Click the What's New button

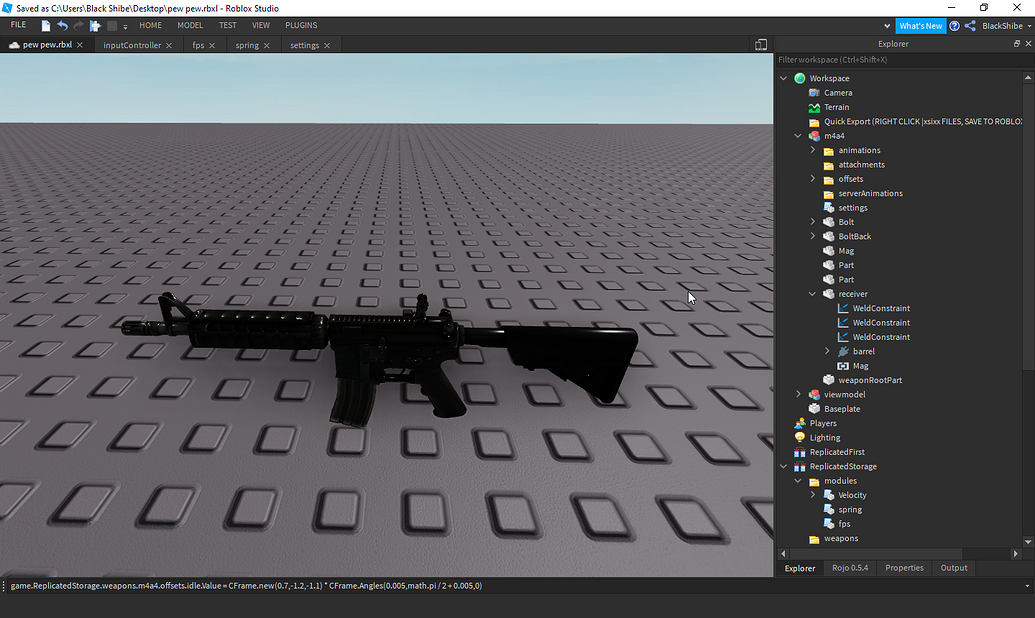click(x=920, y=25)
